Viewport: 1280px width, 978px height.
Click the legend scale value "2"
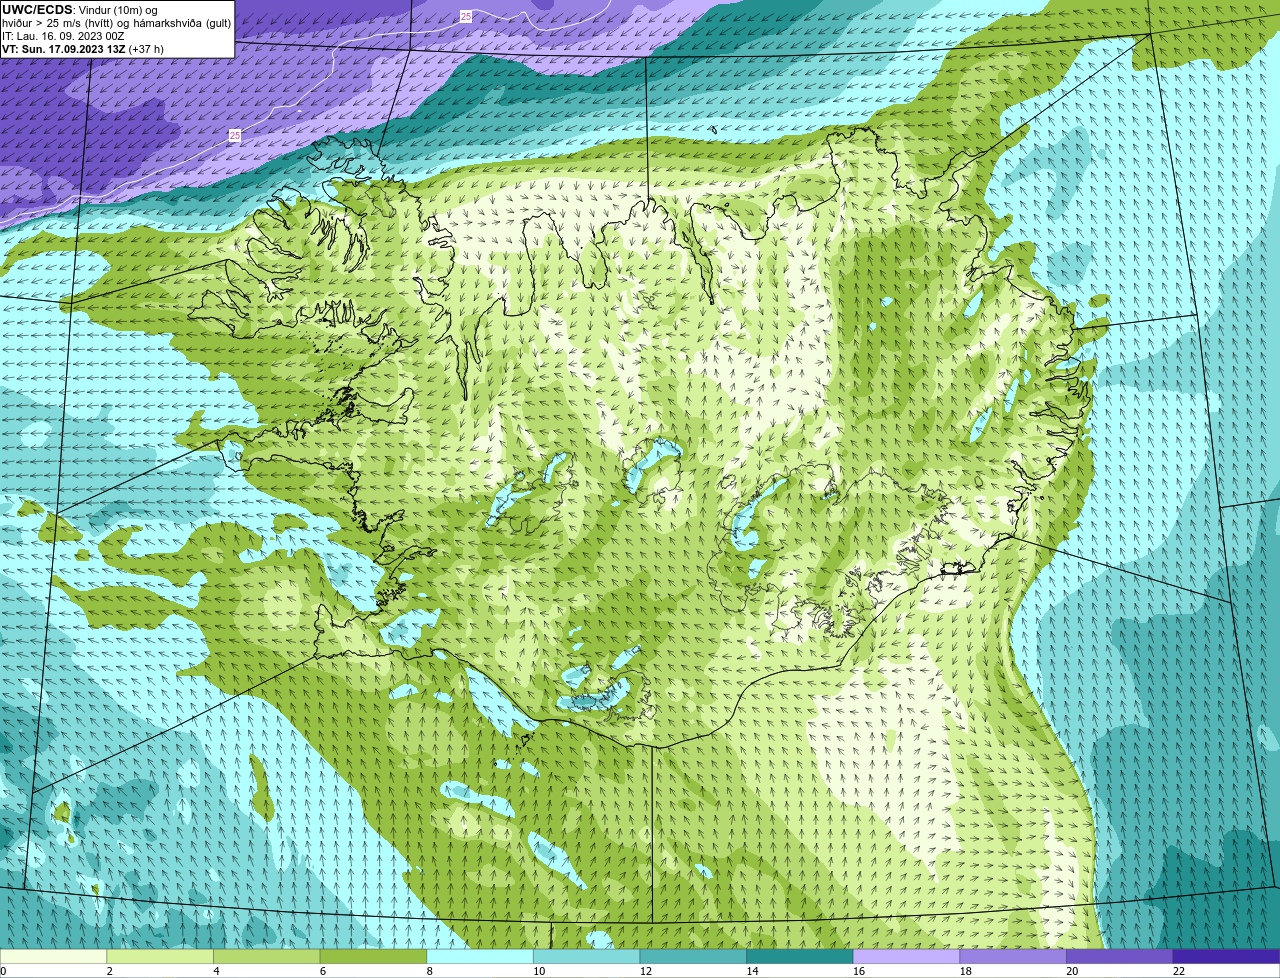click(110, 971)
